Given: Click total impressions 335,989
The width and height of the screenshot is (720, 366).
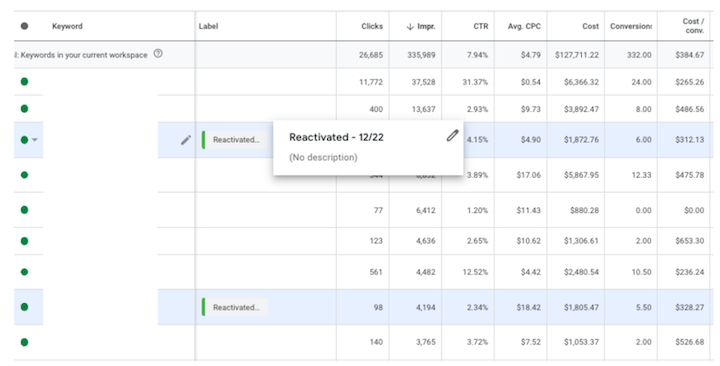Looking at the screenshot, I should click(x=422, y=55).
